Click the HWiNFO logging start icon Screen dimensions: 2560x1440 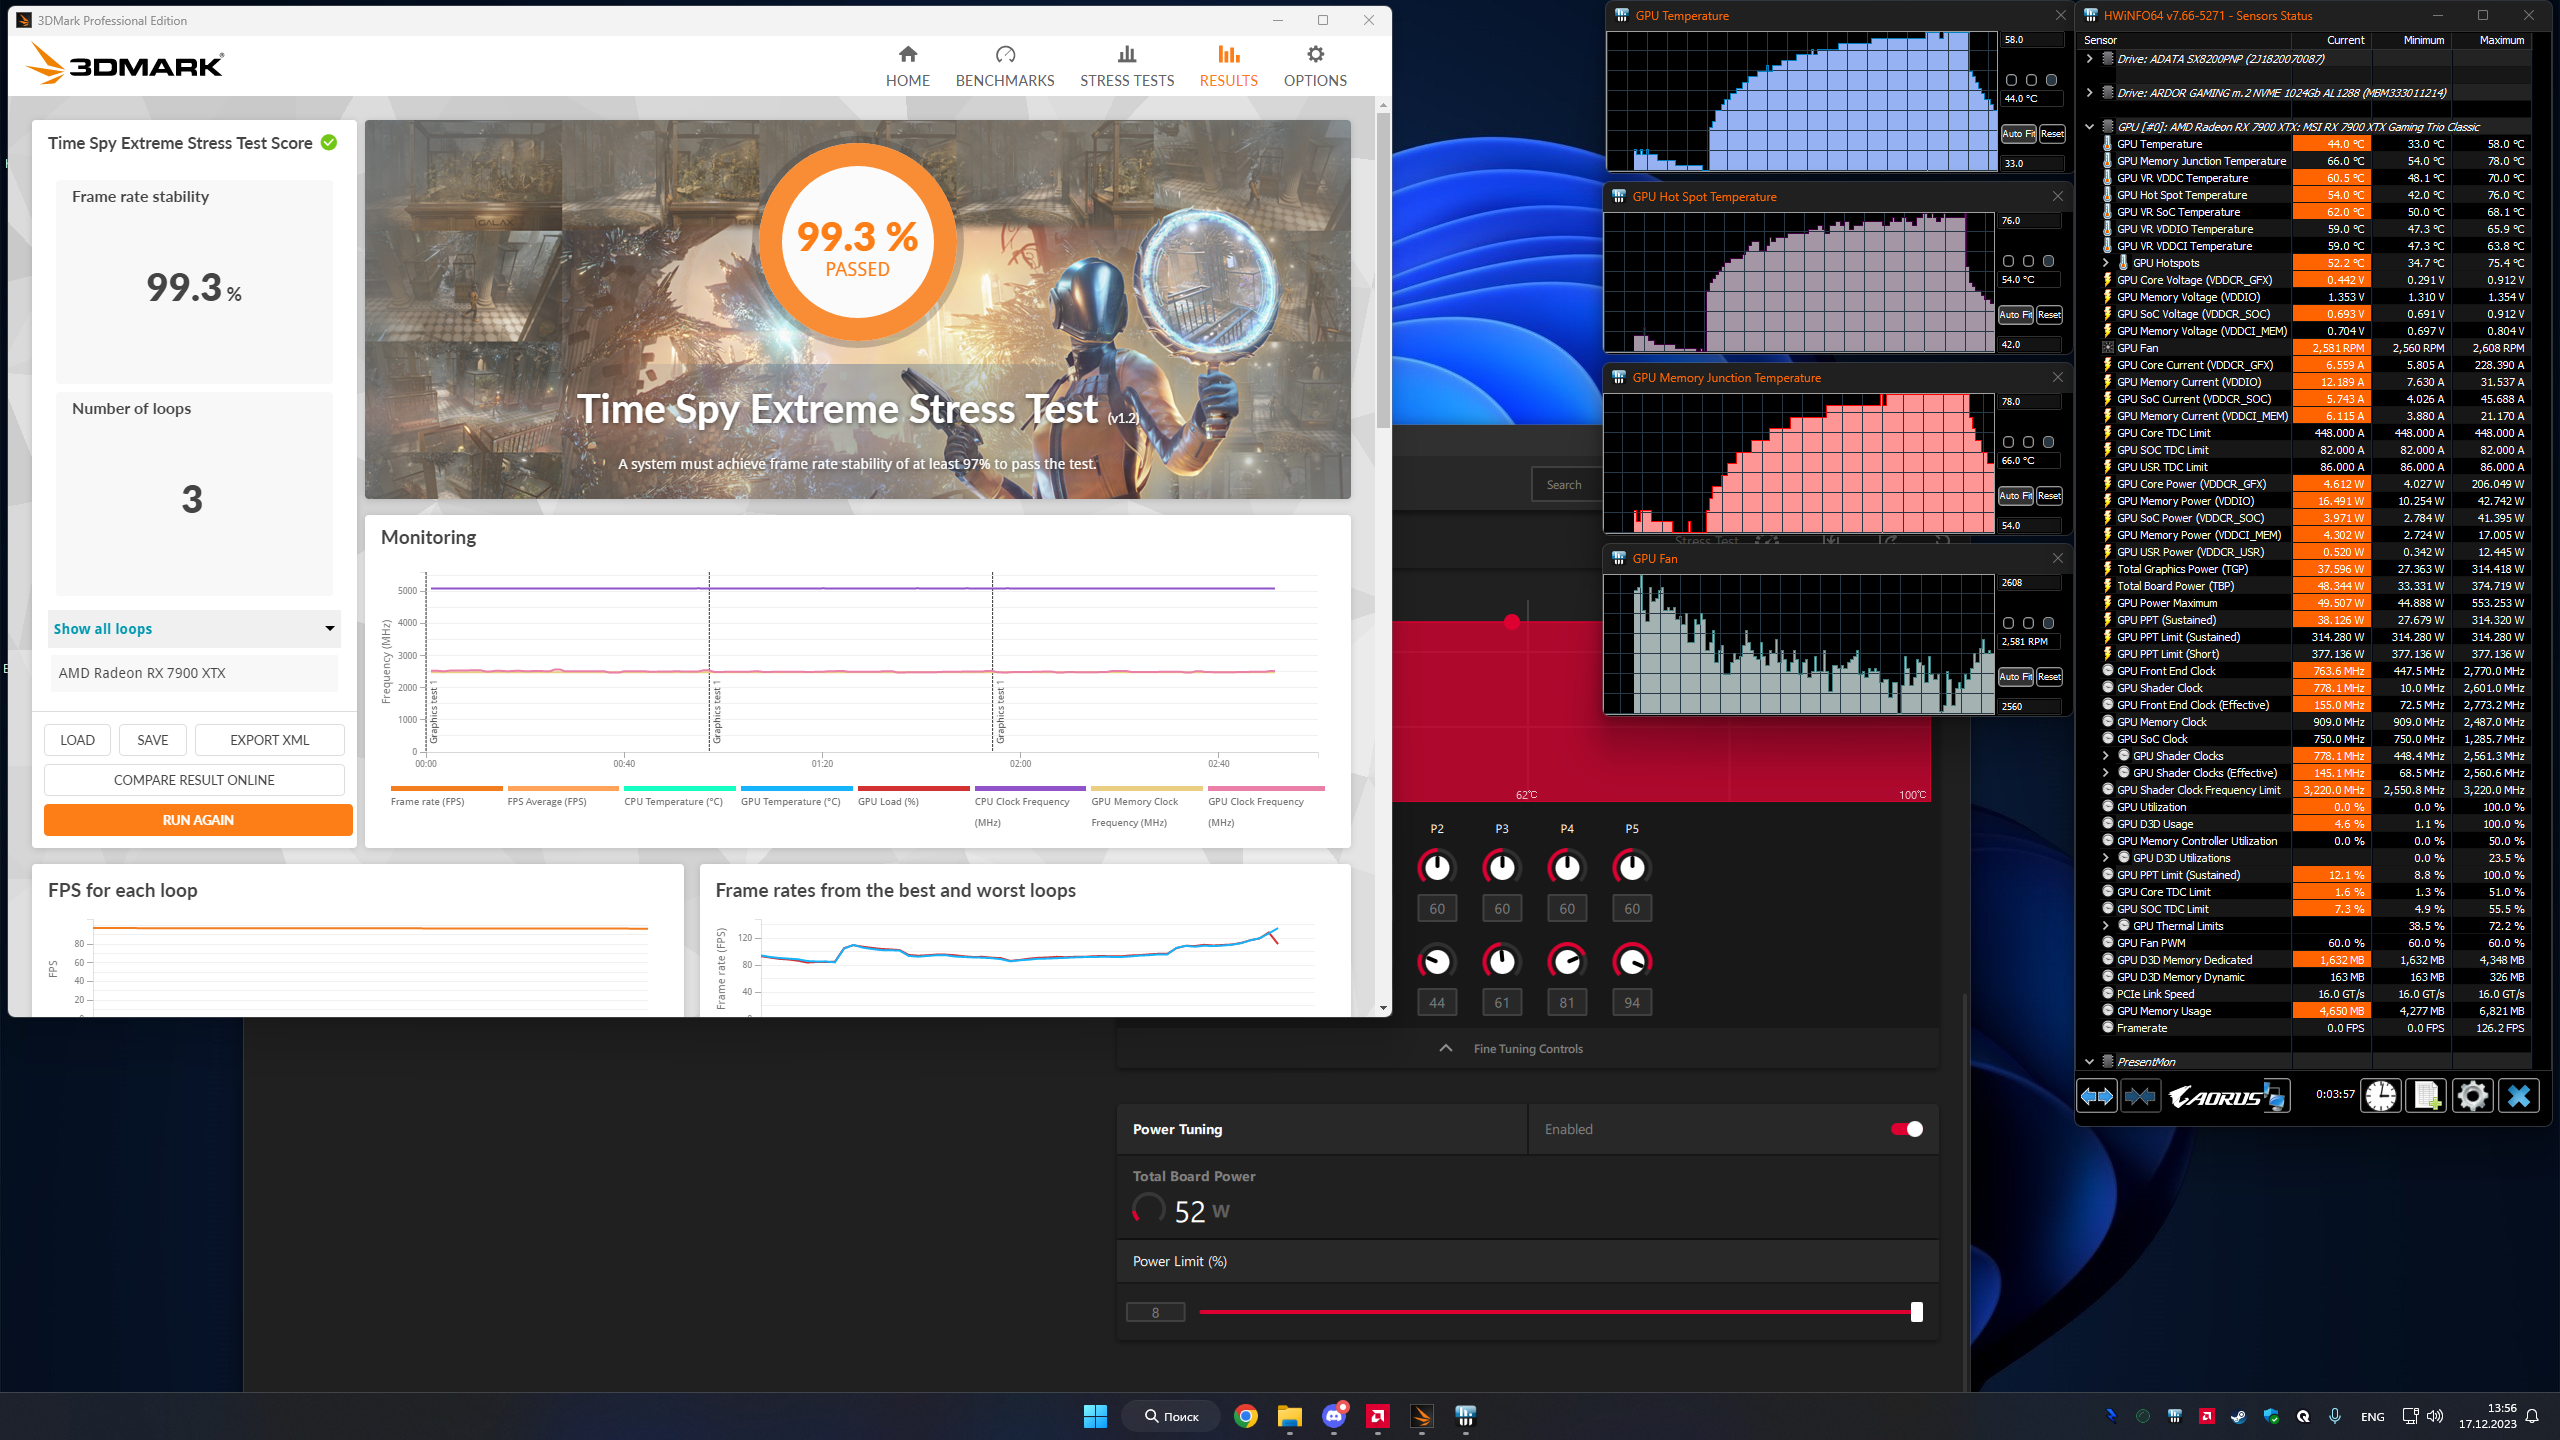point(2426,1096)
